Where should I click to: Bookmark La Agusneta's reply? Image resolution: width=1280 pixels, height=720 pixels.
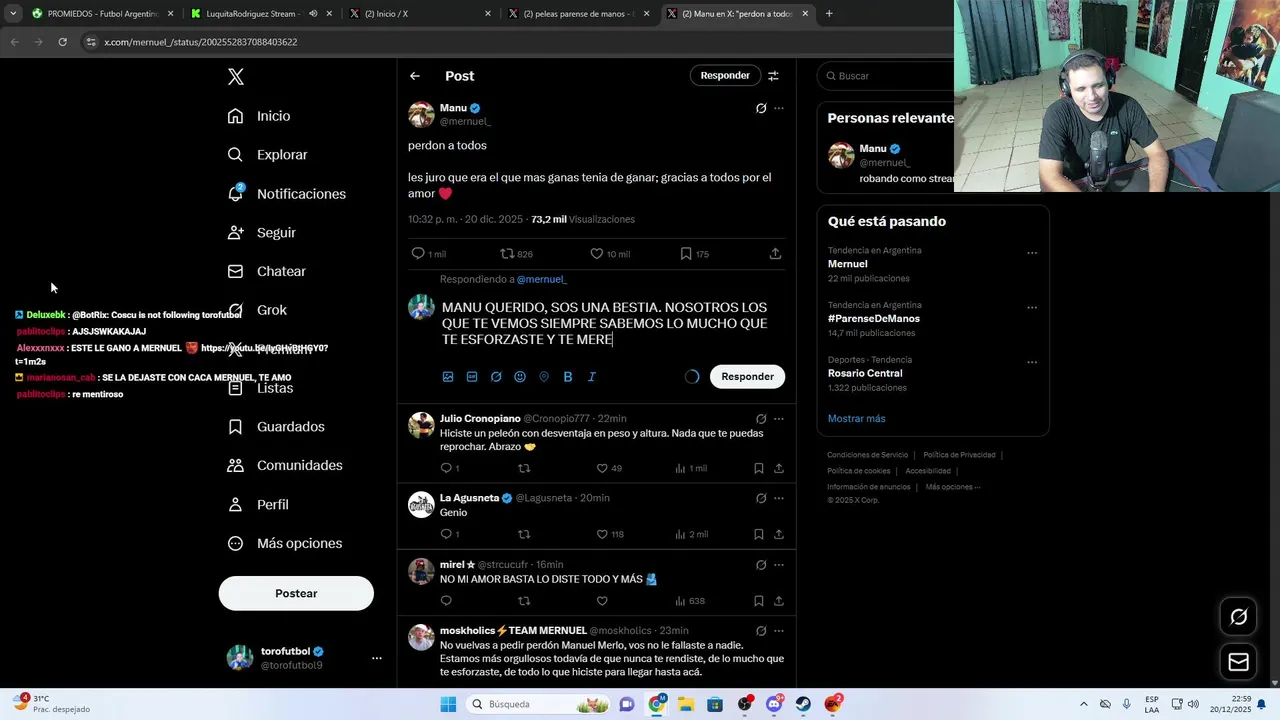click(x=759, y=534)
